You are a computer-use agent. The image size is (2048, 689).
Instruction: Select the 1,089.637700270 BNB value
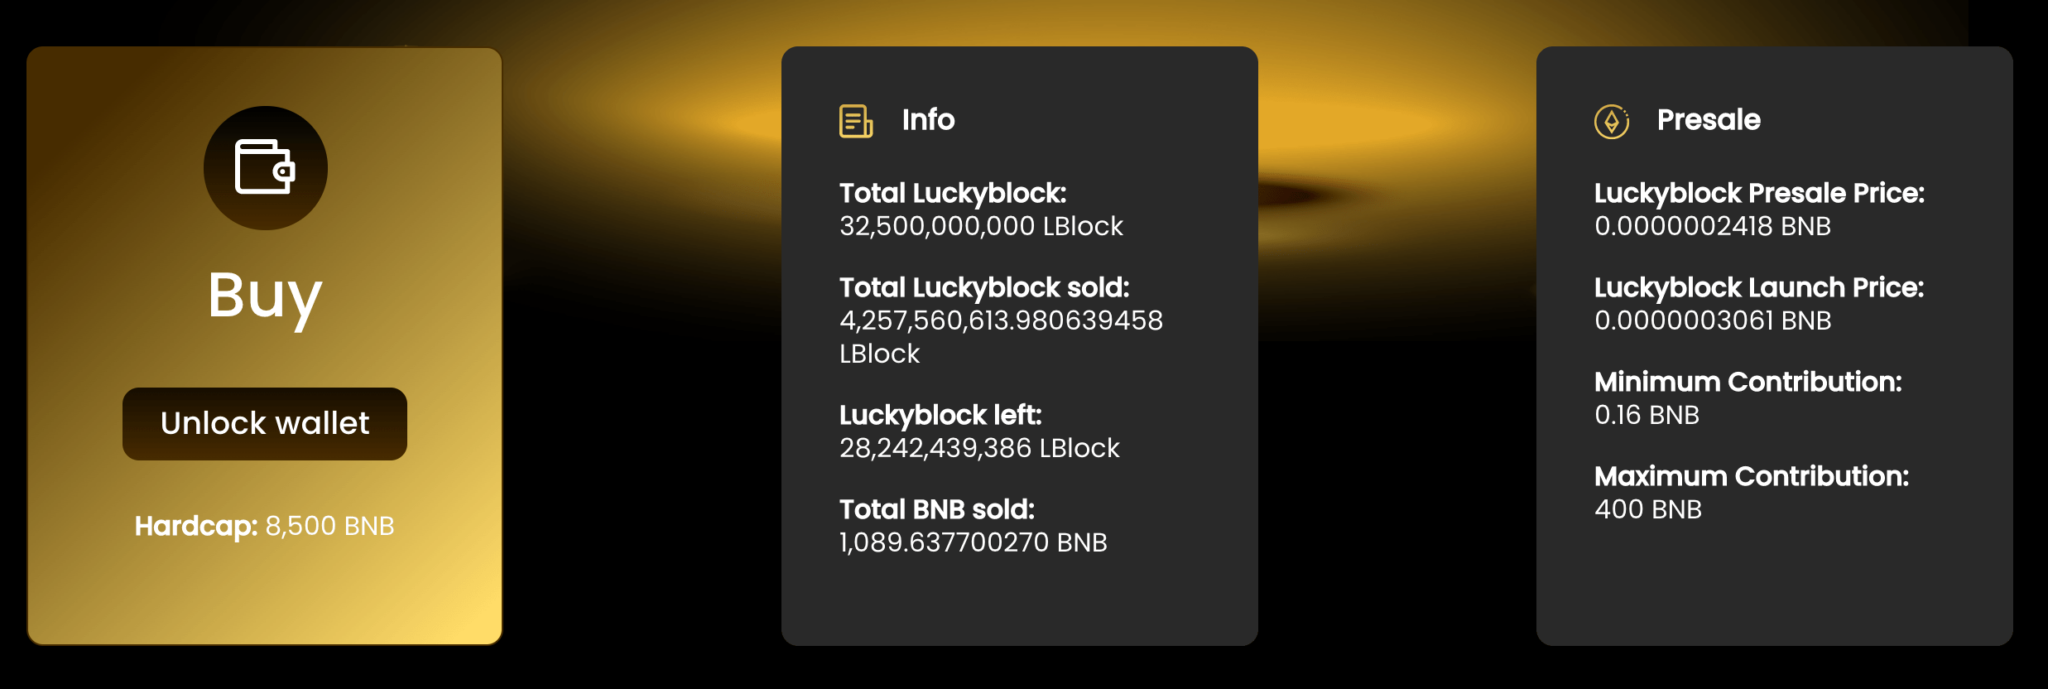973,542
